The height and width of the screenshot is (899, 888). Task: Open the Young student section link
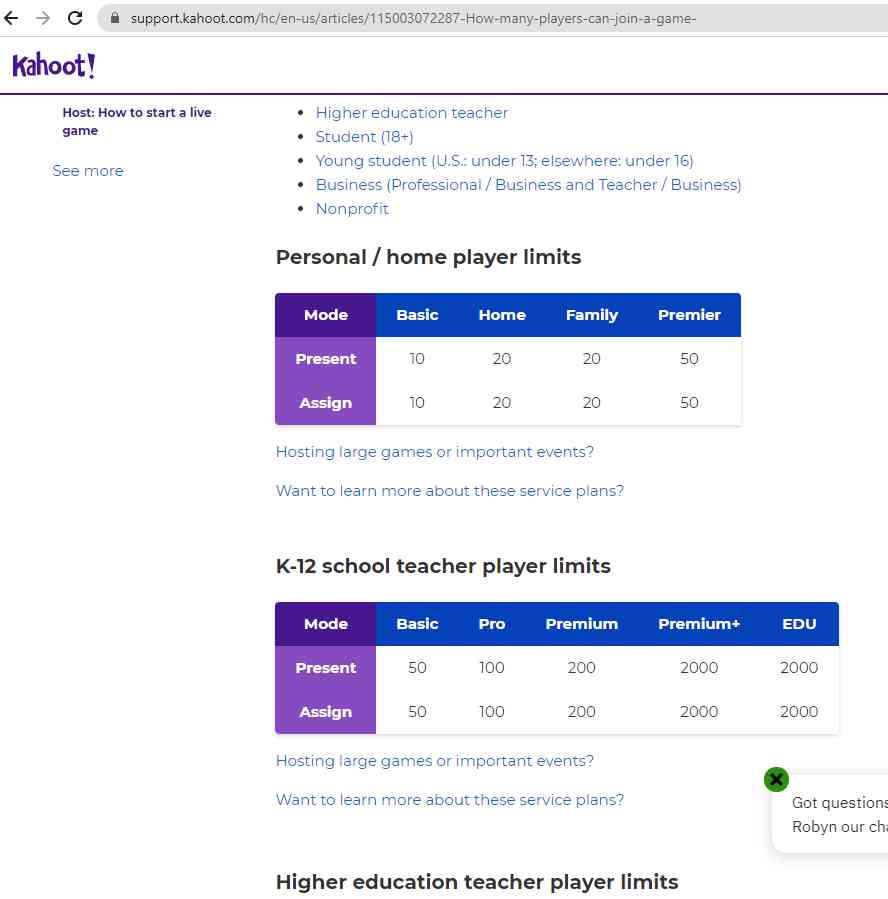tap(504, 161)
